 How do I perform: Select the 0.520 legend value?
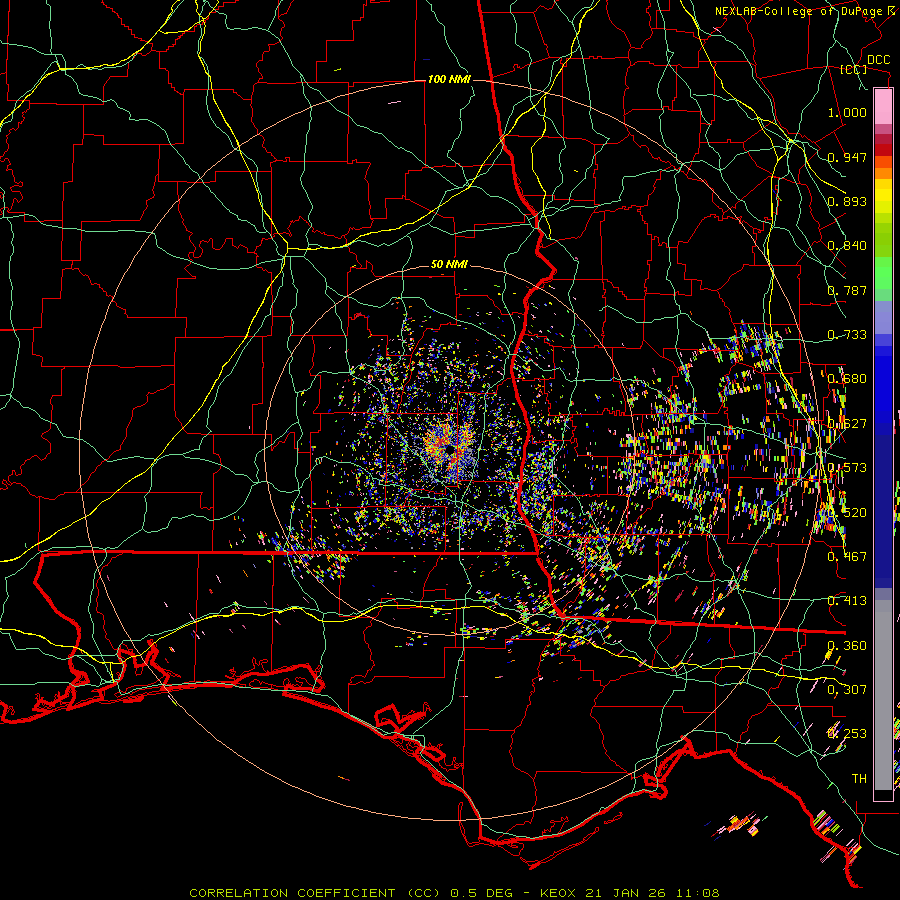(x=847, y=513)
